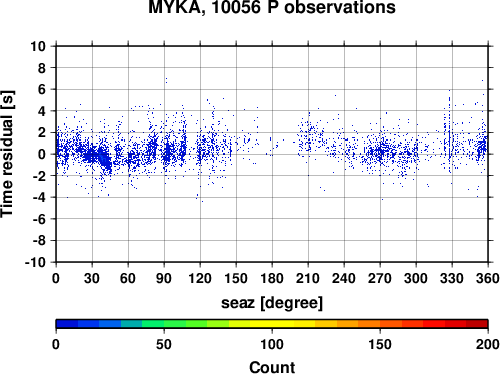Click the colorbar tick label 100
This screenshot has height=374, width=500.
tap(272, 344)
